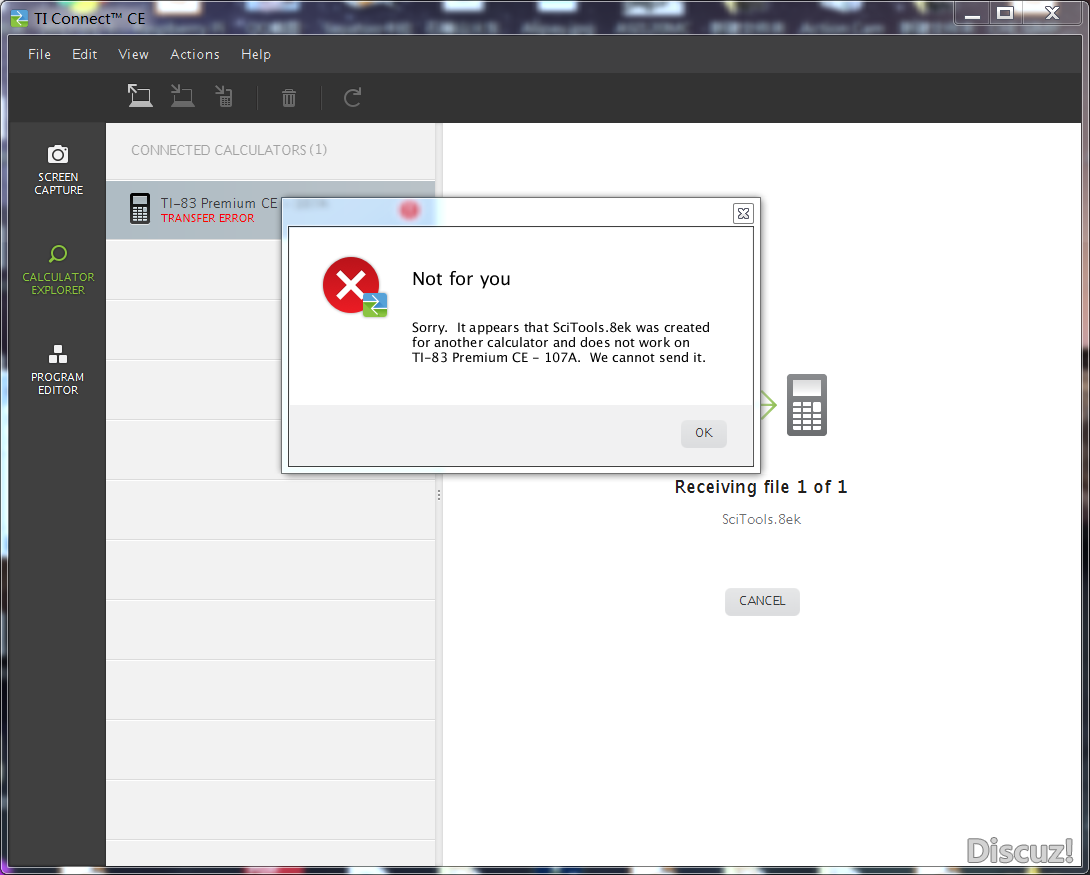Click OK in the Not for you dialog
Image resolution: width=1090 pixels, height=875 pixels.
click(x=703, y=433)
